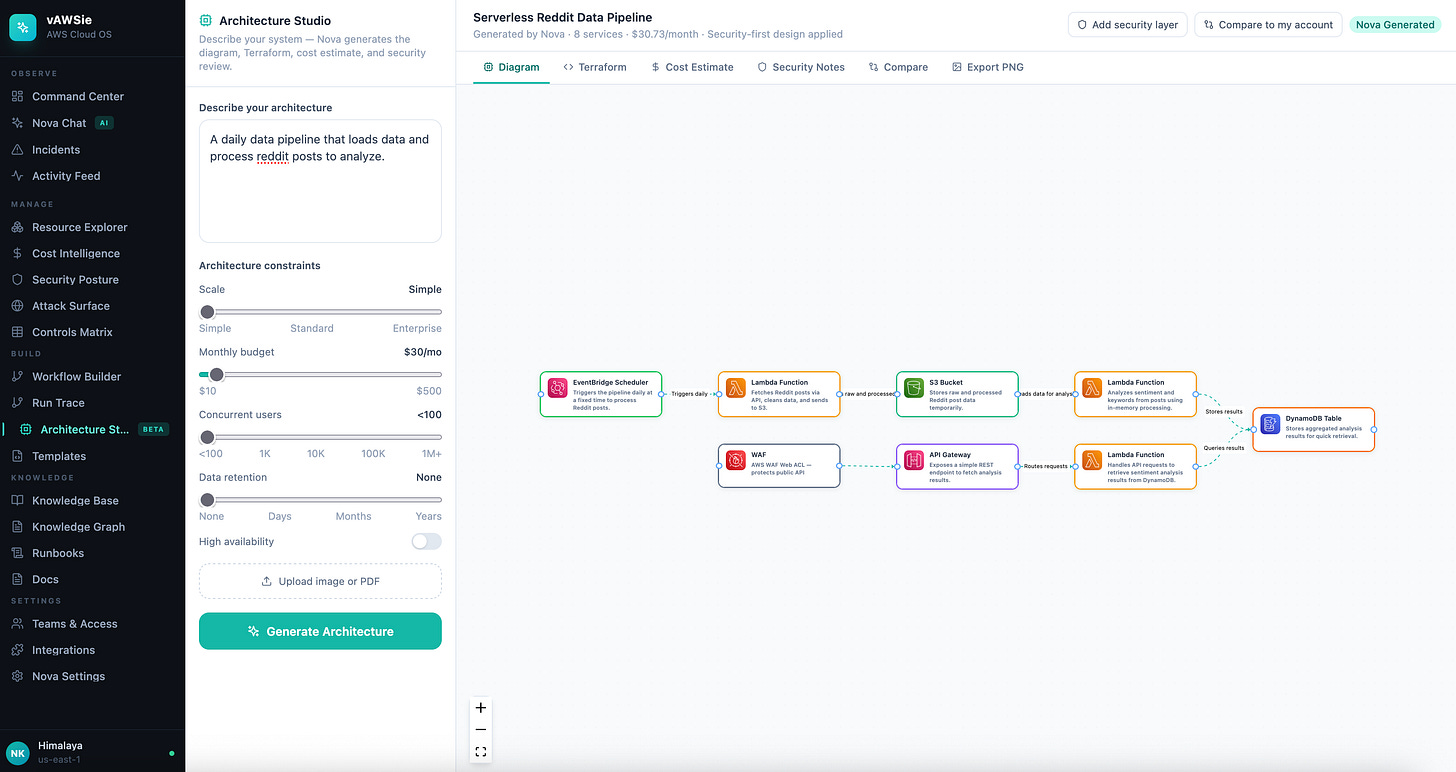This screenshot has width=1456, height=772.
Task: Click Add security layer button
Action: click(x=1127, y=25)
